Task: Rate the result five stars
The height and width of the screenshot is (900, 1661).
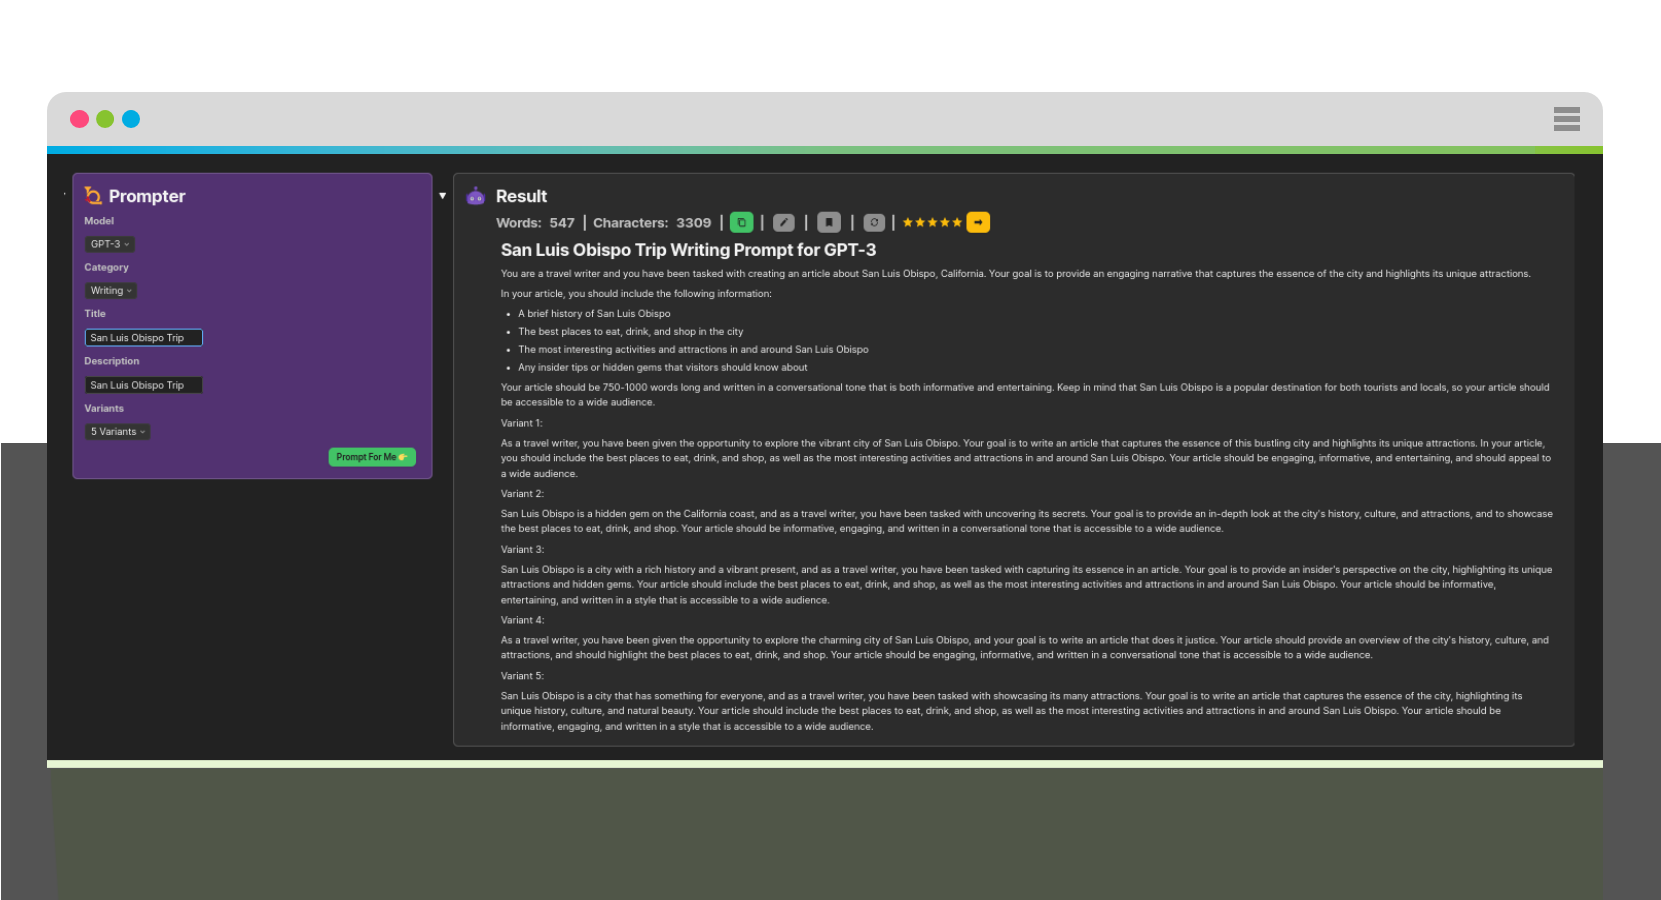Action: tap(957, 222)
